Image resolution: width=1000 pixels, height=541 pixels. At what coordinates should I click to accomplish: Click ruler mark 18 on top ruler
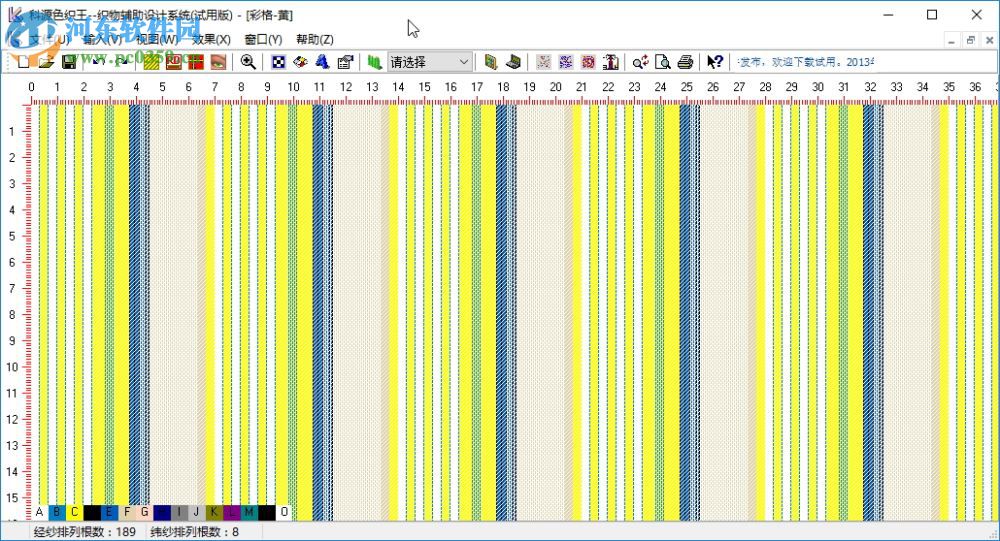tap(503, 87)
